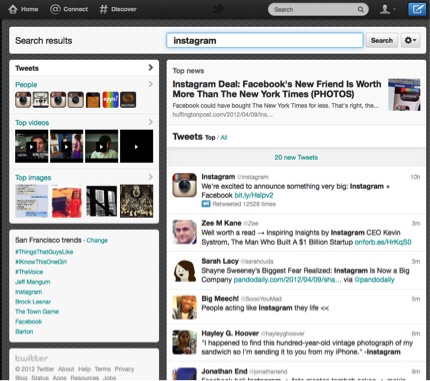Expand People results chevron
430x381 pixels.
tap(151, 84)
